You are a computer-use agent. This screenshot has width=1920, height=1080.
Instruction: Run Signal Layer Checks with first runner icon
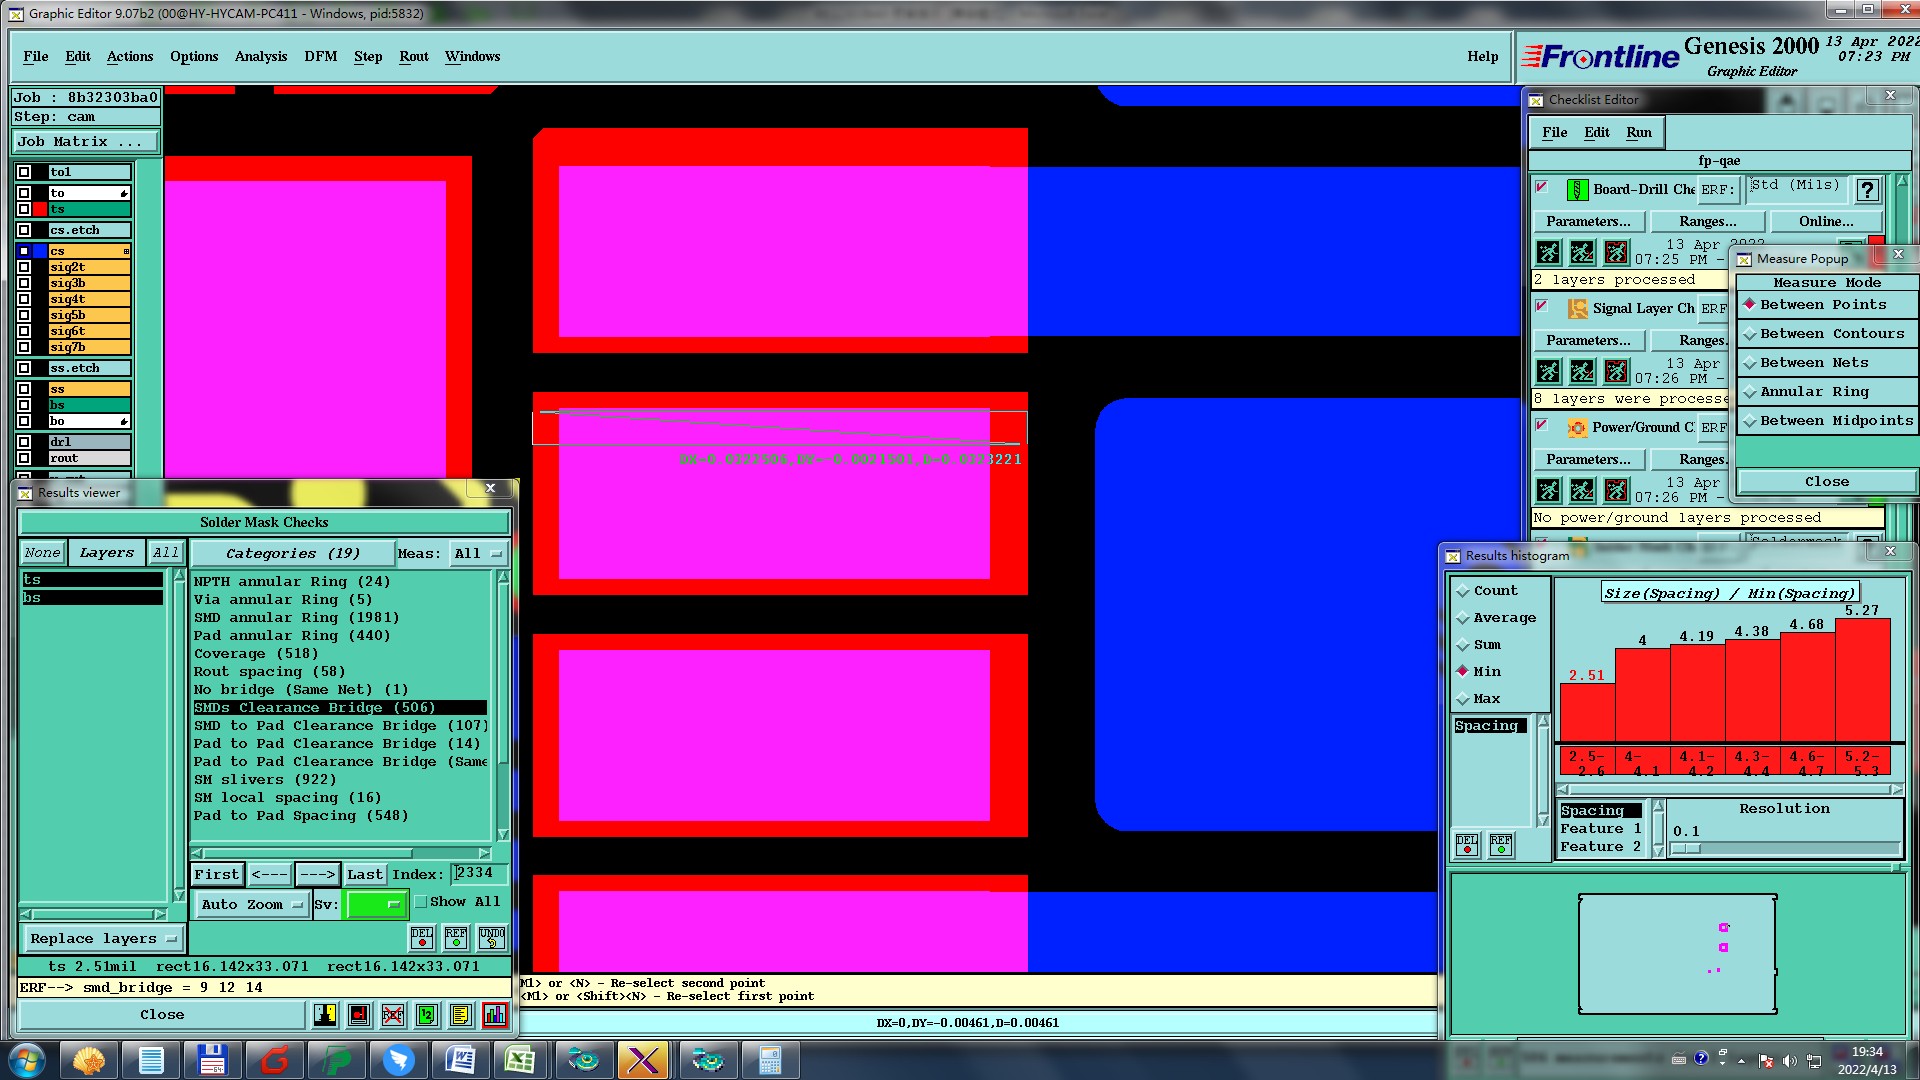pos(1548,372)
